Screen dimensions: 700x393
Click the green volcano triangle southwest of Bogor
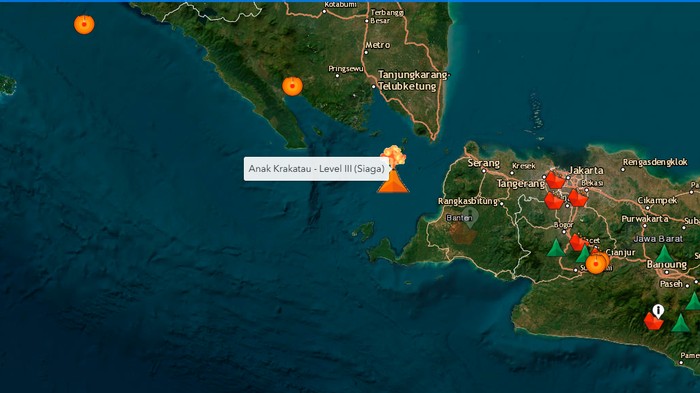point(556,248)
